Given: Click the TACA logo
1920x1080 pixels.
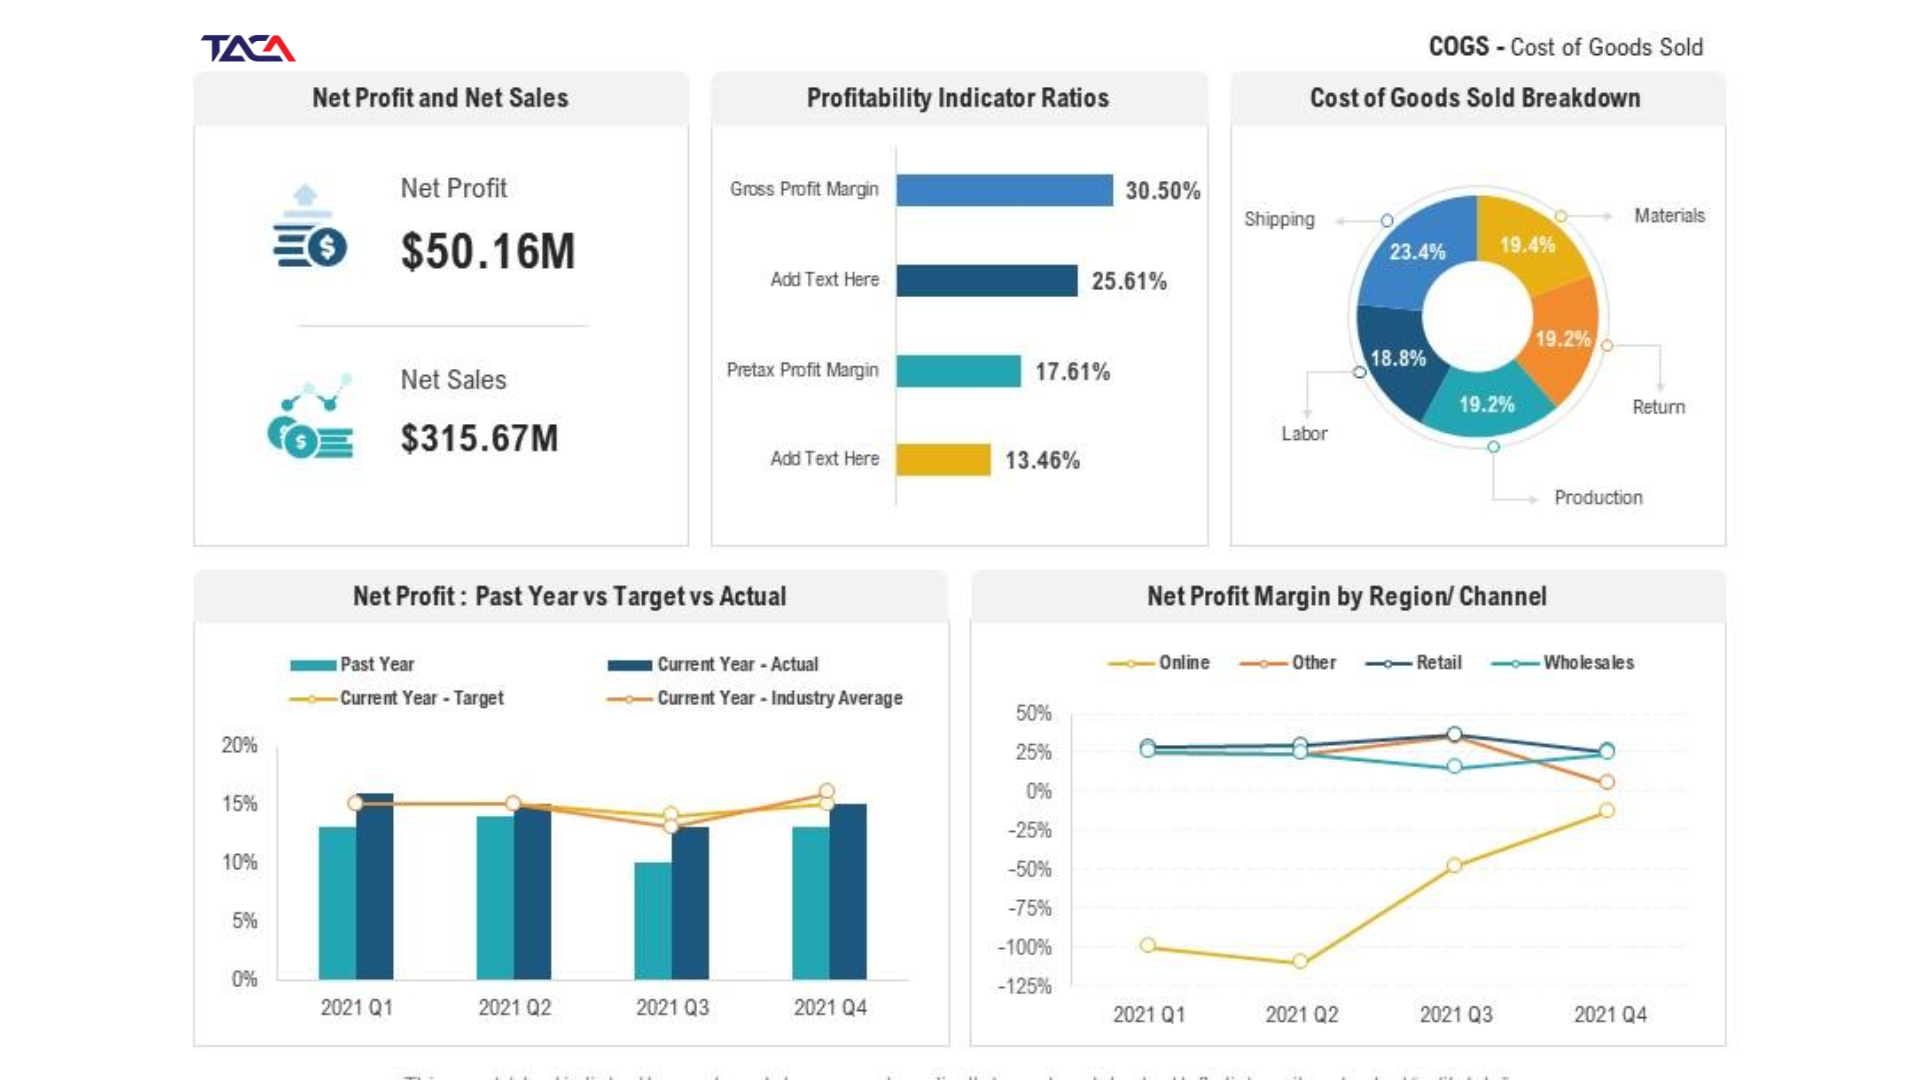Looking at the screenshot, I should pos(248,48).
